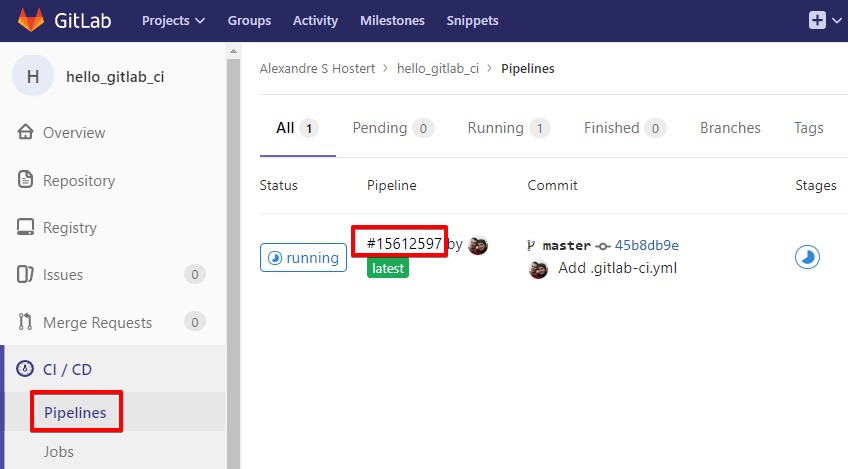Click the GitLab fox logo
848x469 pixels.
point(33,20)
